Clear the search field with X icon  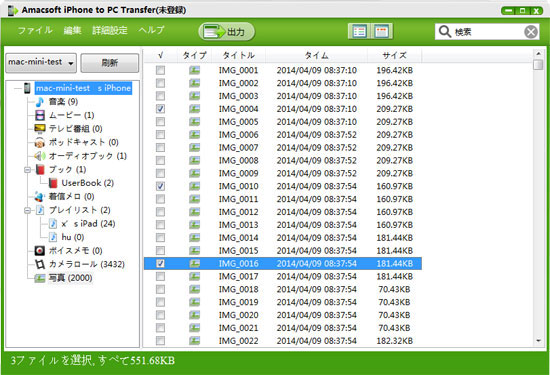[531, 32]
